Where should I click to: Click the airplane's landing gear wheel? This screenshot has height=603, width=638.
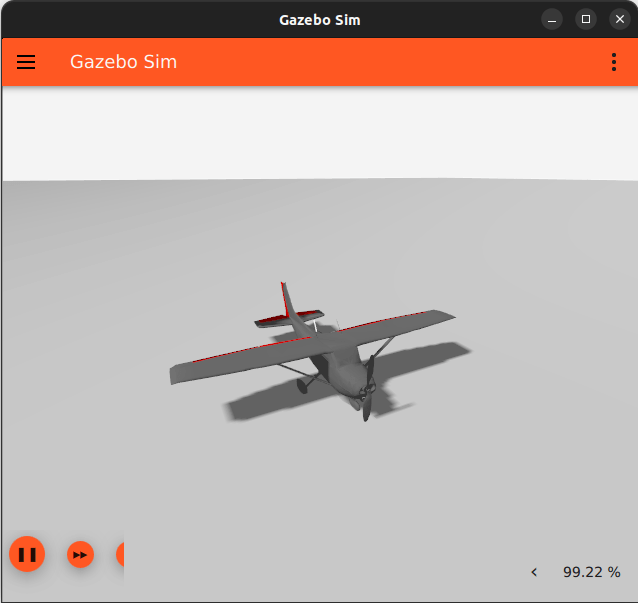[358, 404]
